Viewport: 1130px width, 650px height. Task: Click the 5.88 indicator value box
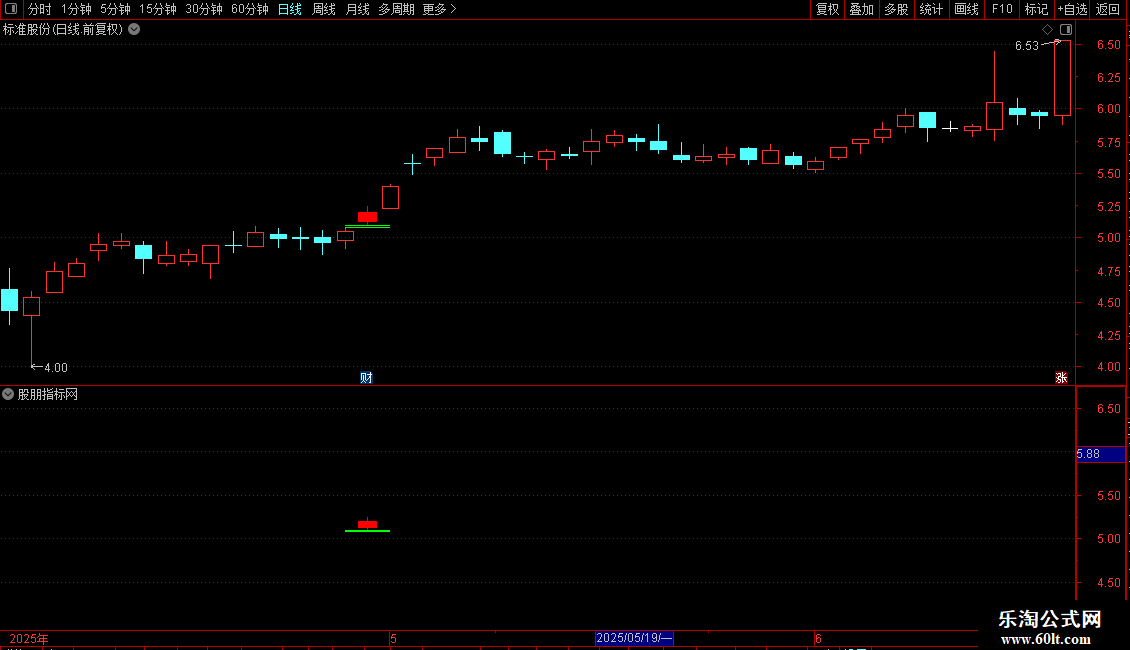pos(1100,454)
